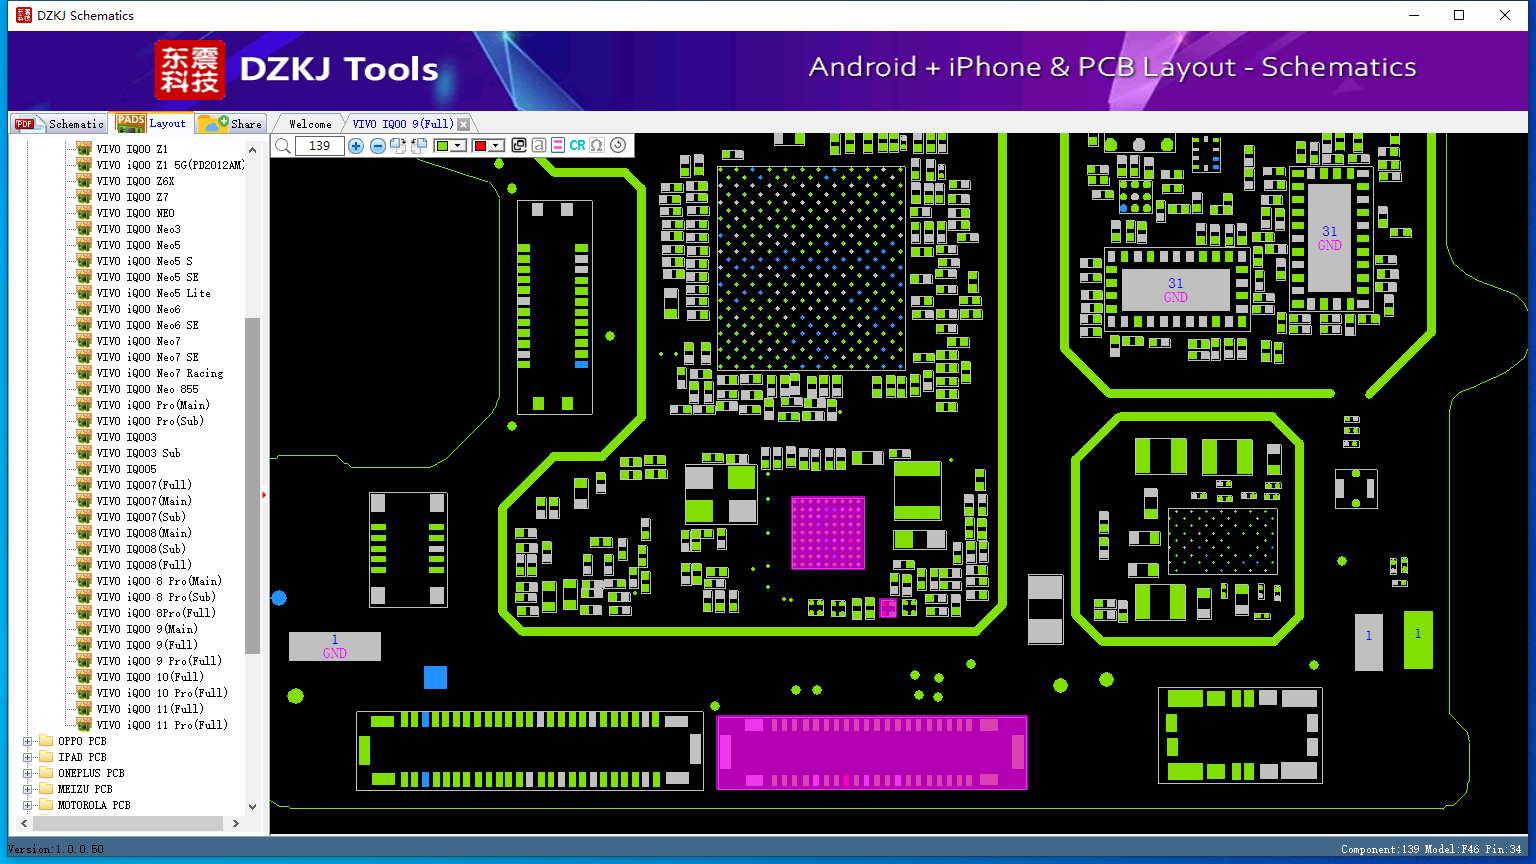Switch to the Layout tab
Image resolution: width=1536 pixels, height=864 pixels.
point(151,123)
